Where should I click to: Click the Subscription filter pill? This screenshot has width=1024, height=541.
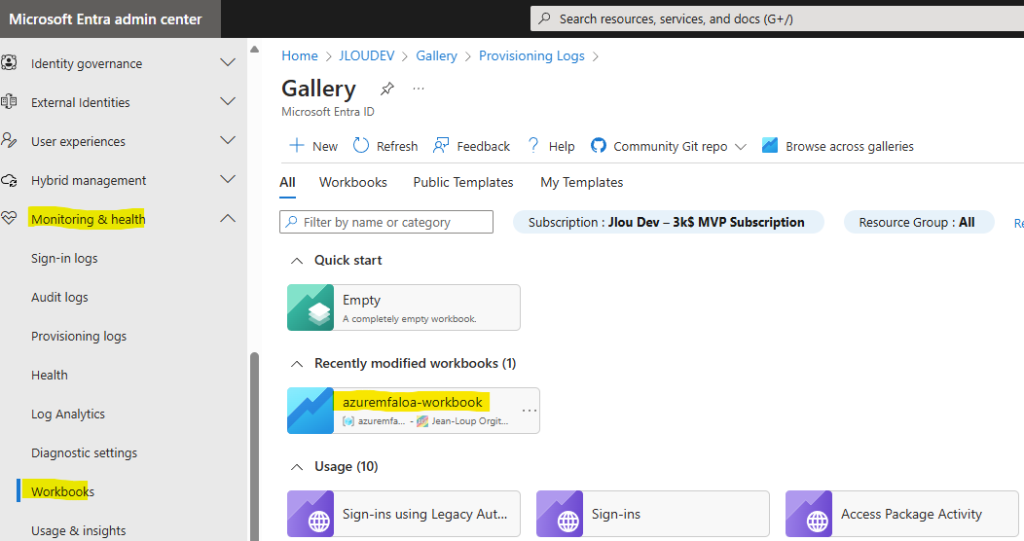pyautogui.click(x=668, y=222)
